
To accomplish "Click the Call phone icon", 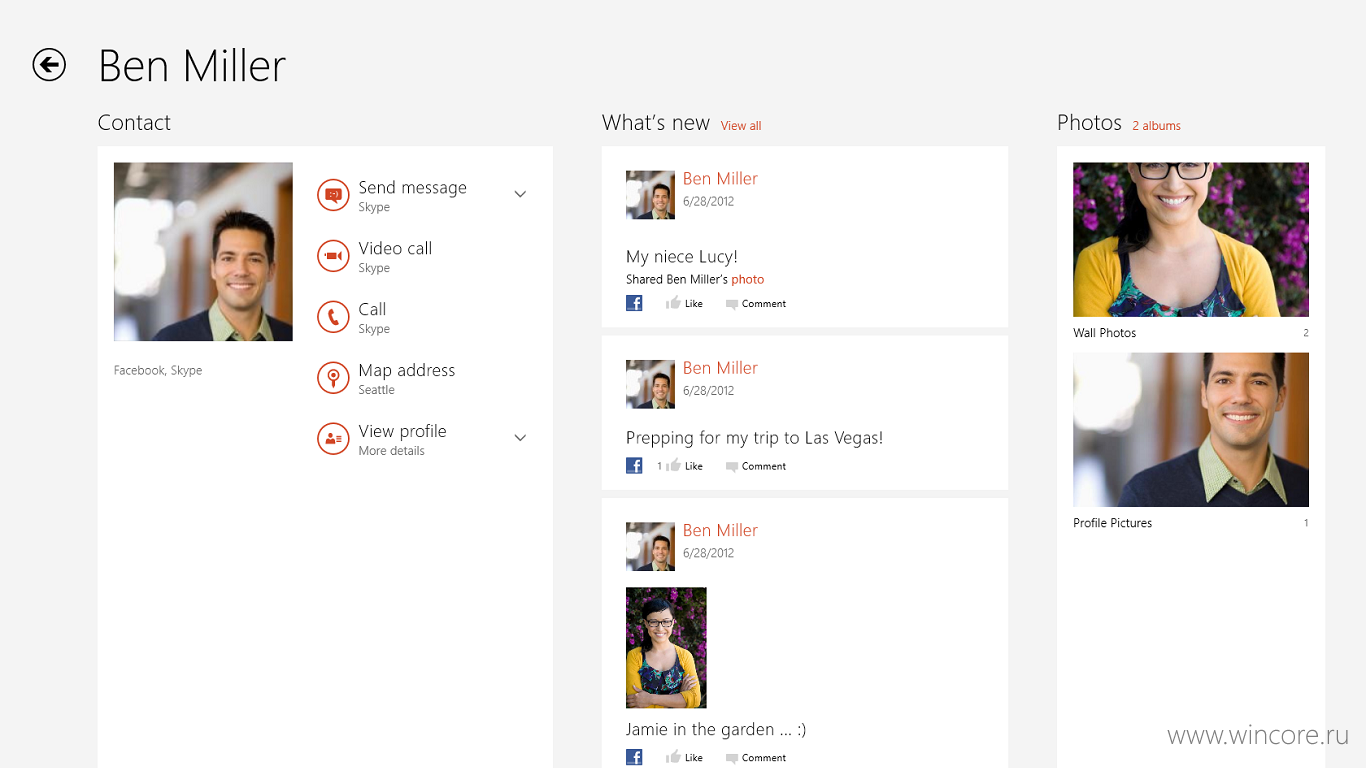I will (x=333, y=317).
